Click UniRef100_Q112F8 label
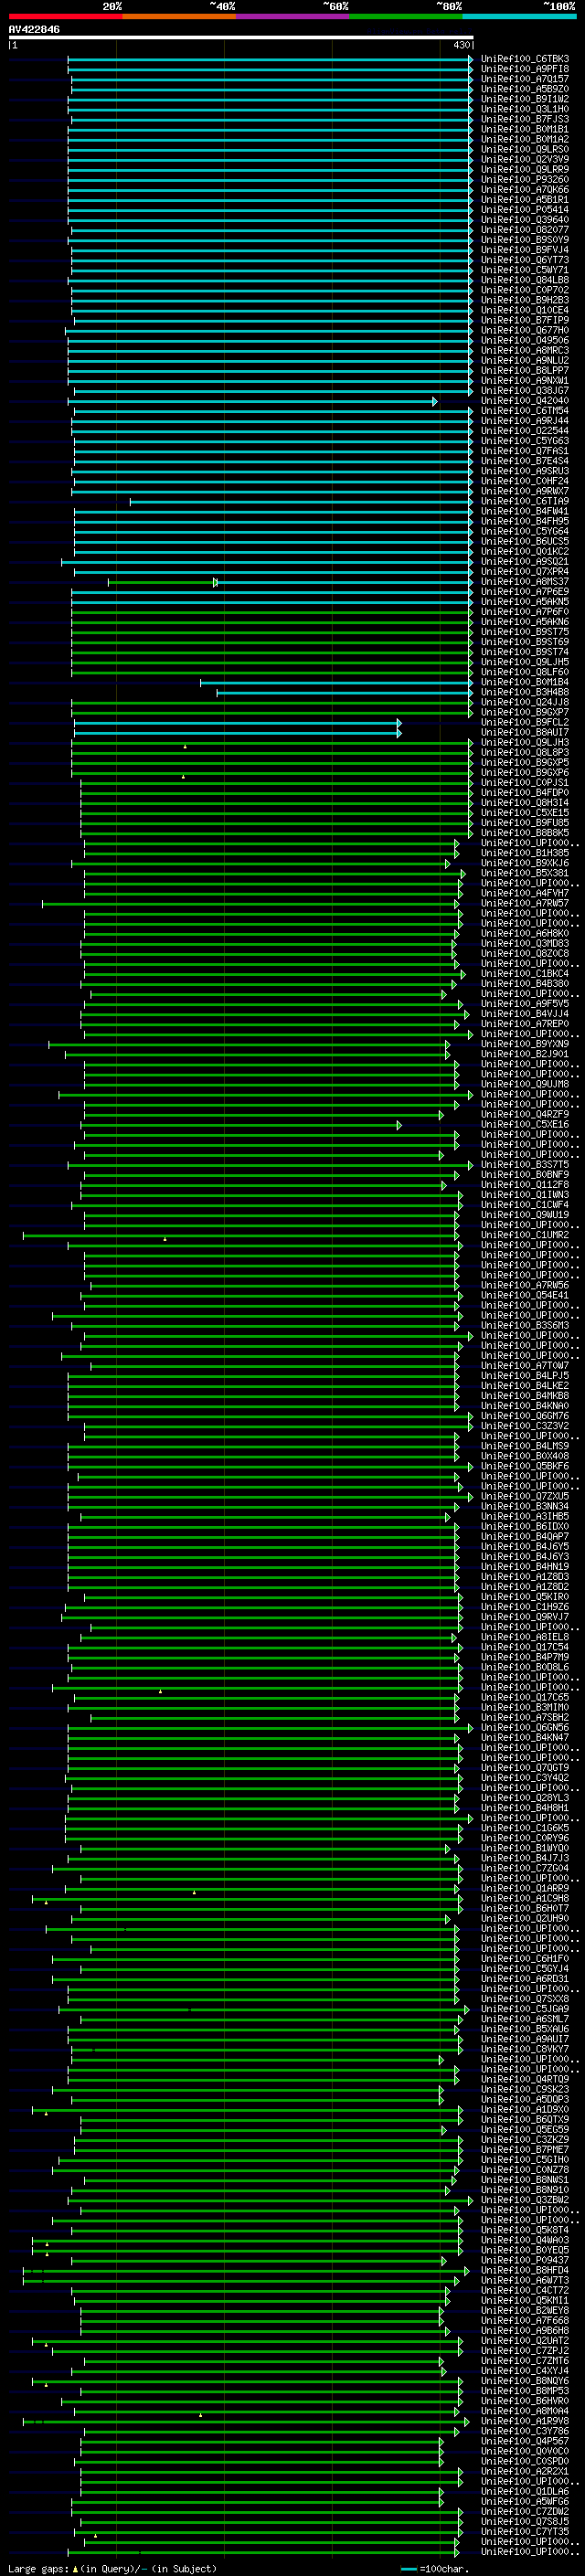The width and height of the screenshot is (585, 2576). [x=525, y=1185]
